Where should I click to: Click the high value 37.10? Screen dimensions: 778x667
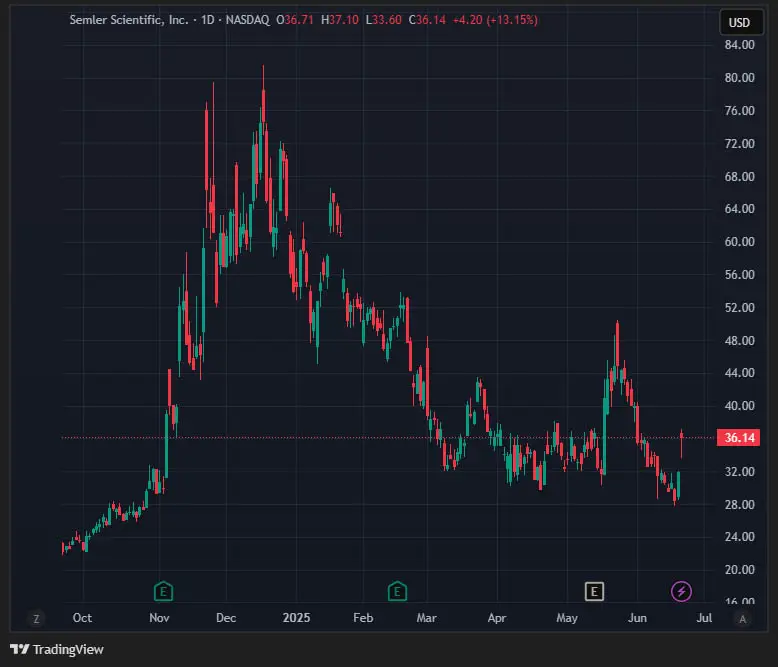coord(343,20)
